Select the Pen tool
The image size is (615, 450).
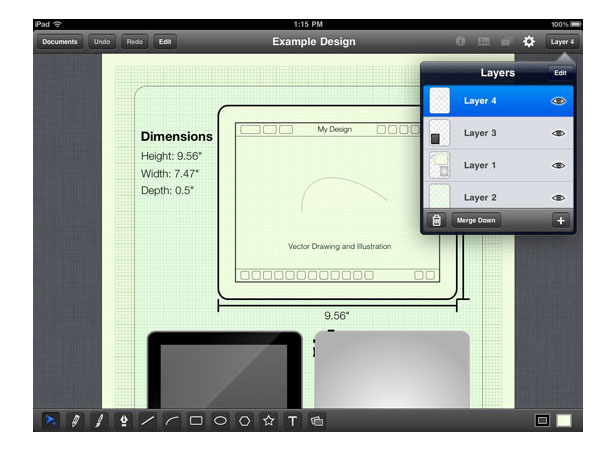point(124,421)
